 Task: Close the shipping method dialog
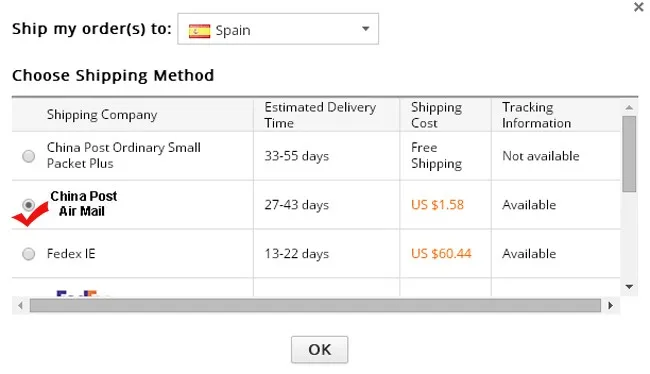click(x=638, y=7)
